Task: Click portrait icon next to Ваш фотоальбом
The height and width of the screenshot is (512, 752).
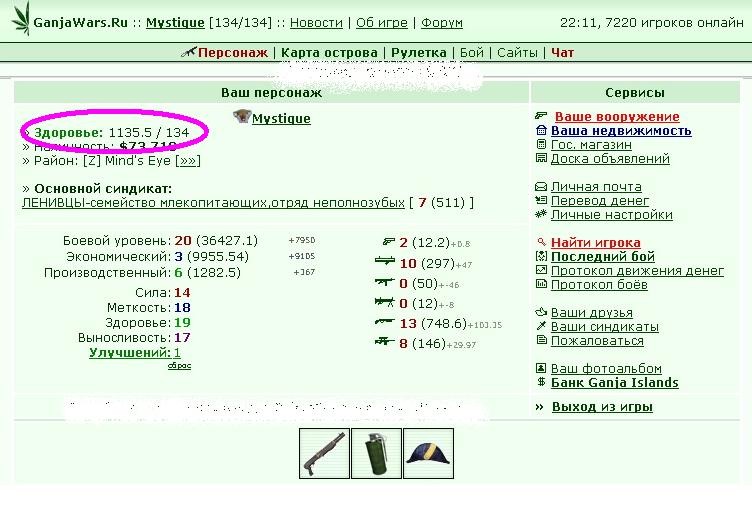Action: [x=541, y=368]
